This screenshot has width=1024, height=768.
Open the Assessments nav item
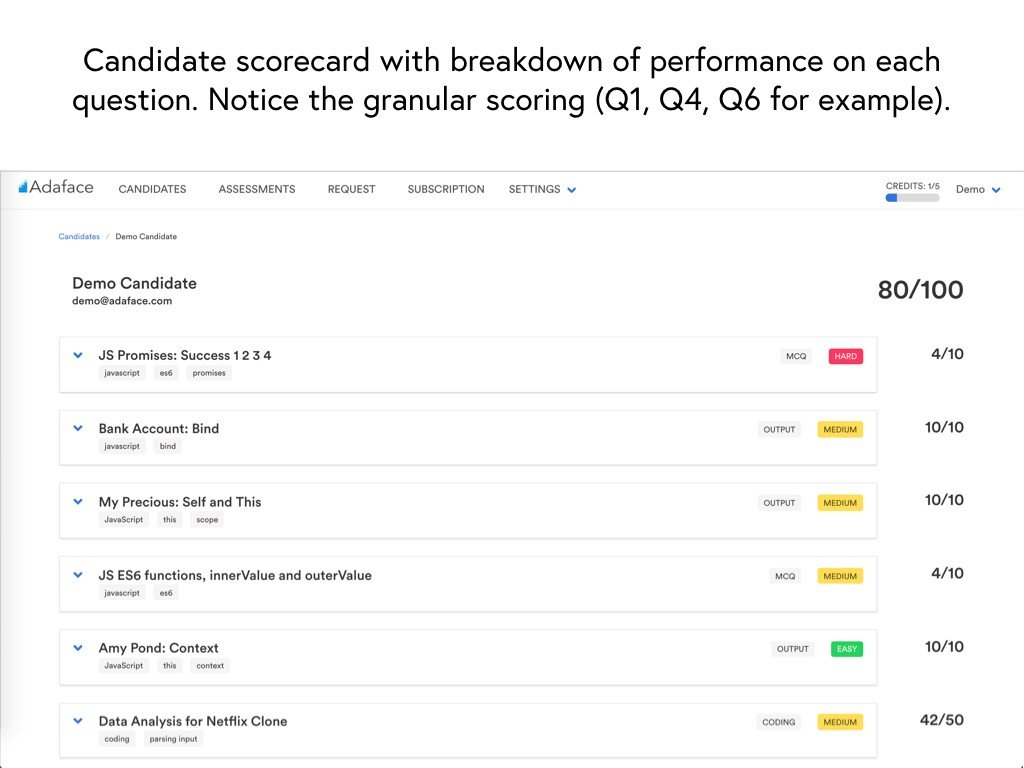257,189
